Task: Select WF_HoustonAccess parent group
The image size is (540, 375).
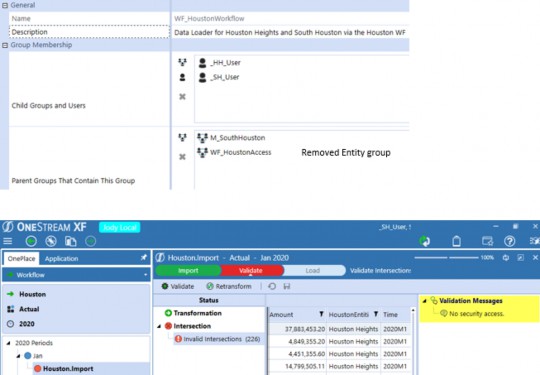Action: tap(240, 152)
